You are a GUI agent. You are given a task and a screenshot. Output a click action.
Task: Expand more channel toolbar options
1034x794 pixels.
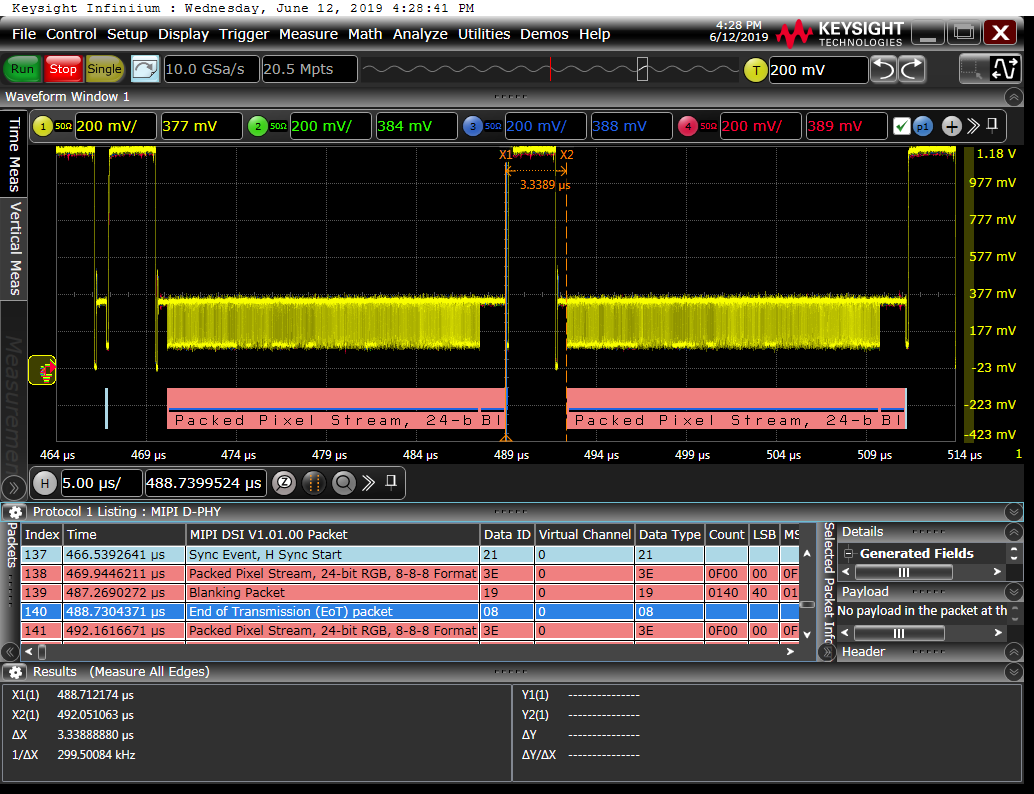[973, 126]
